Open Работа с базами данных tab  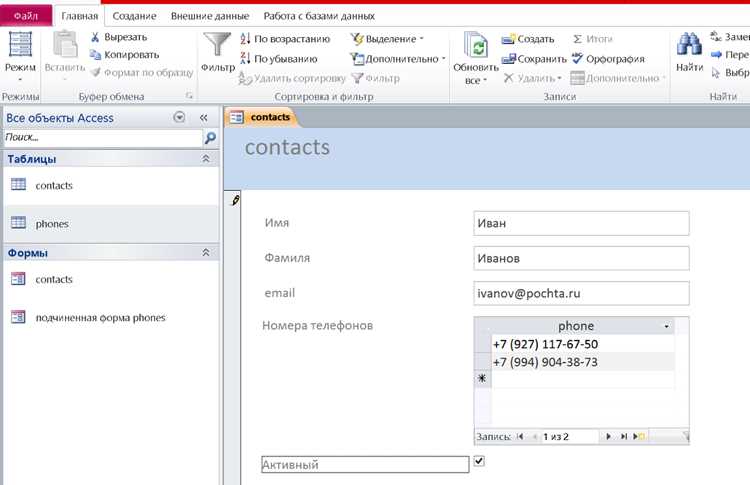click(x=319, y=16)
